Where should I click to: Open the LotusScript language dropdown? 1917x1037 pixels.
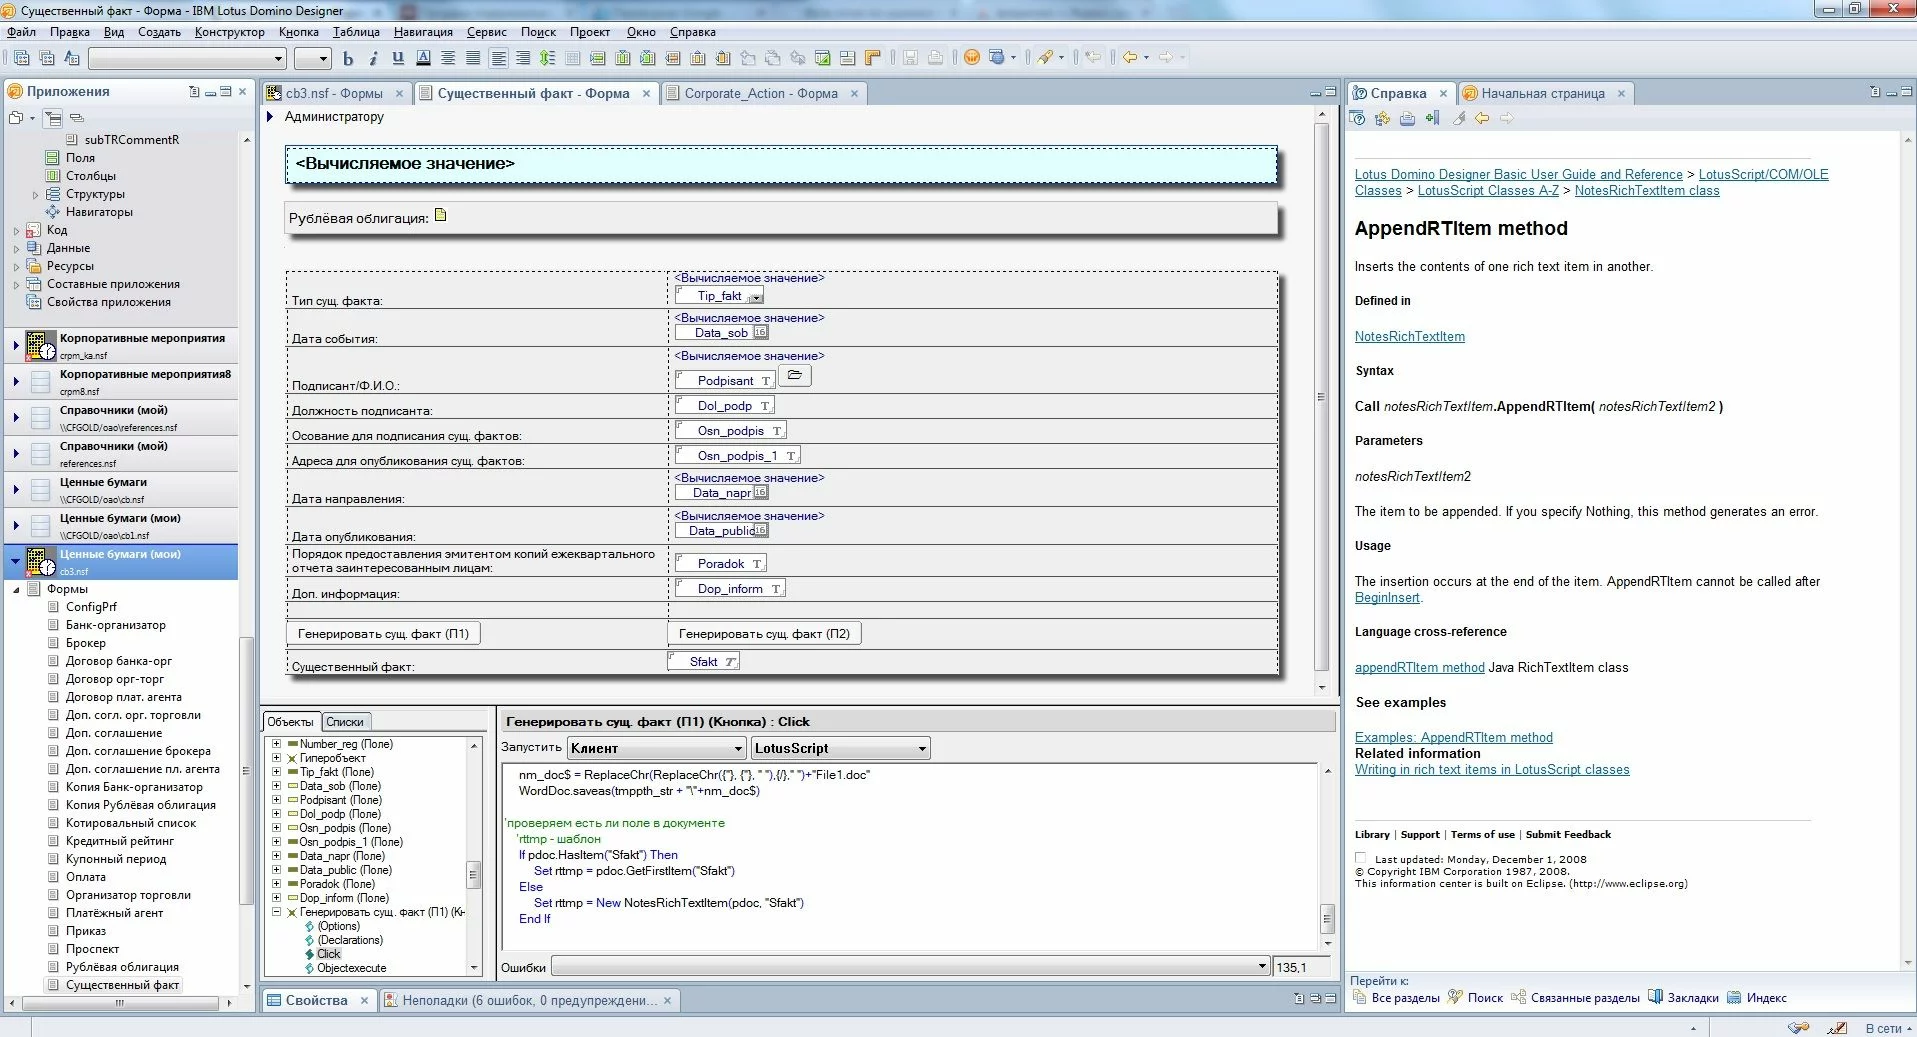point(921,748)
